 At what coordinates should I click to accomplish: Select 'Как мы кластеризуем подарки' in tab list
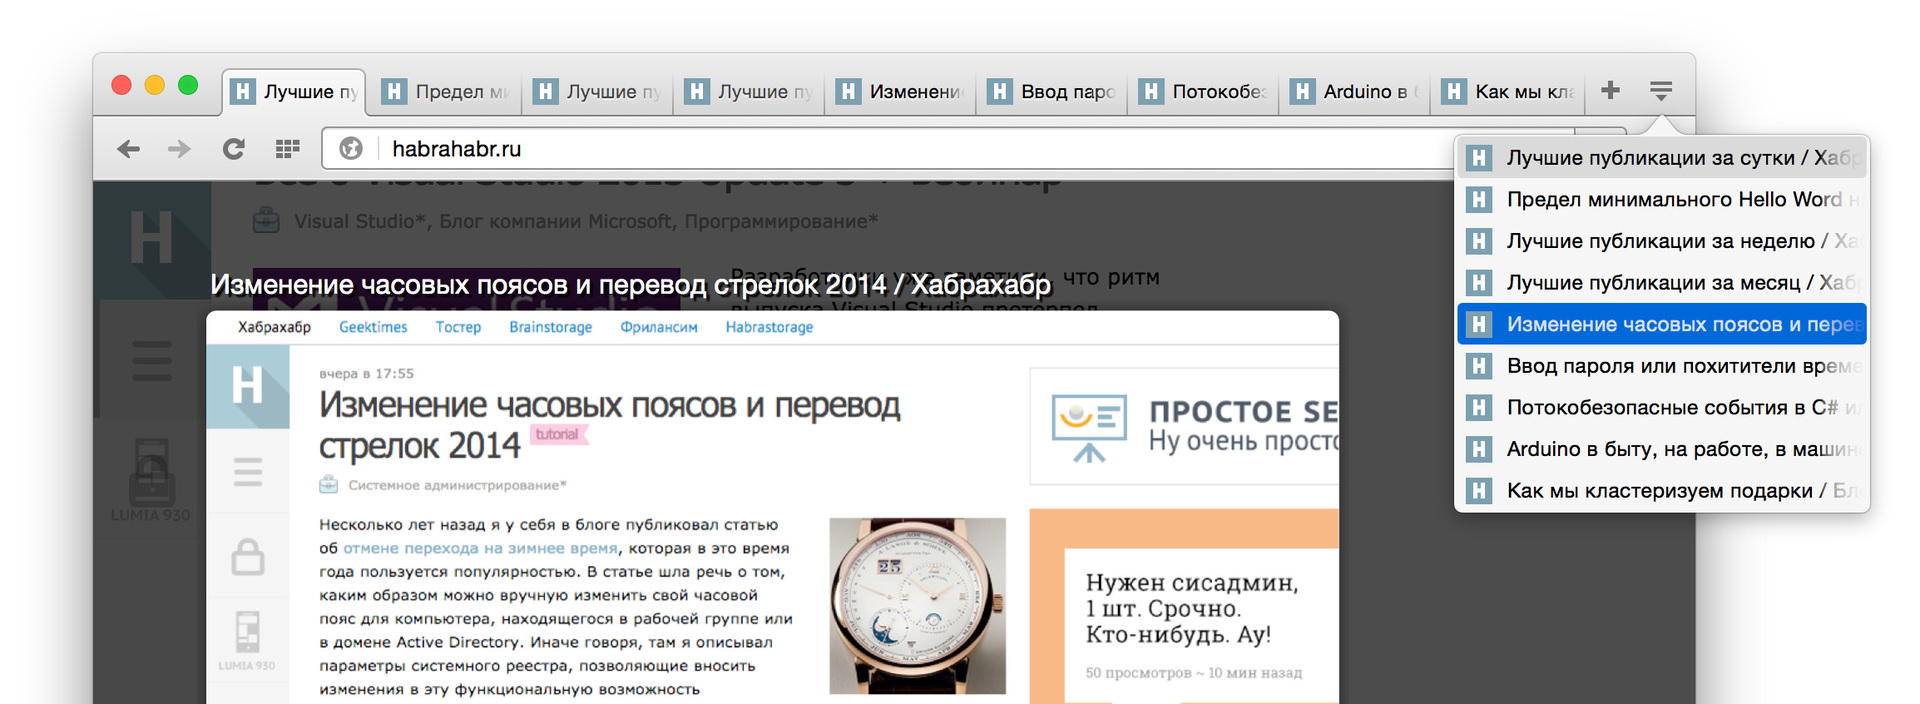pyautogui.click(x=1662, y=491)
